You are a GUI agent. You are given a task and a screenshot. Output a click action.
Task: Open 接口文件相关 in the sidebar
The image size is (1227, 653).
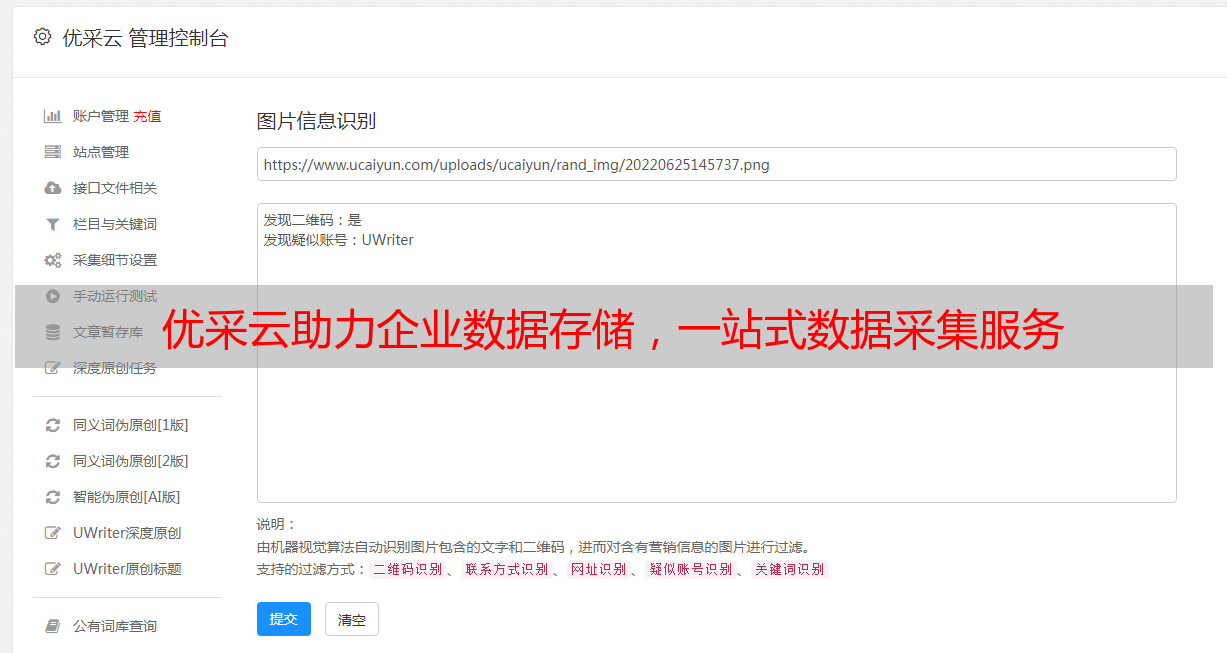pos(115,188)
